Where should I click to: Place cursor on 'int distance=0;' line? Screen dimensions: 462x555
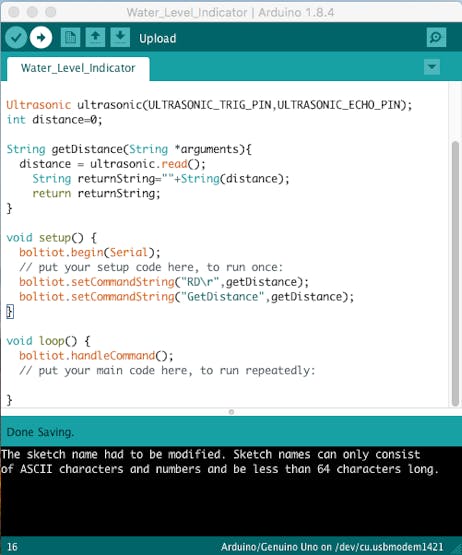(55, 120)
